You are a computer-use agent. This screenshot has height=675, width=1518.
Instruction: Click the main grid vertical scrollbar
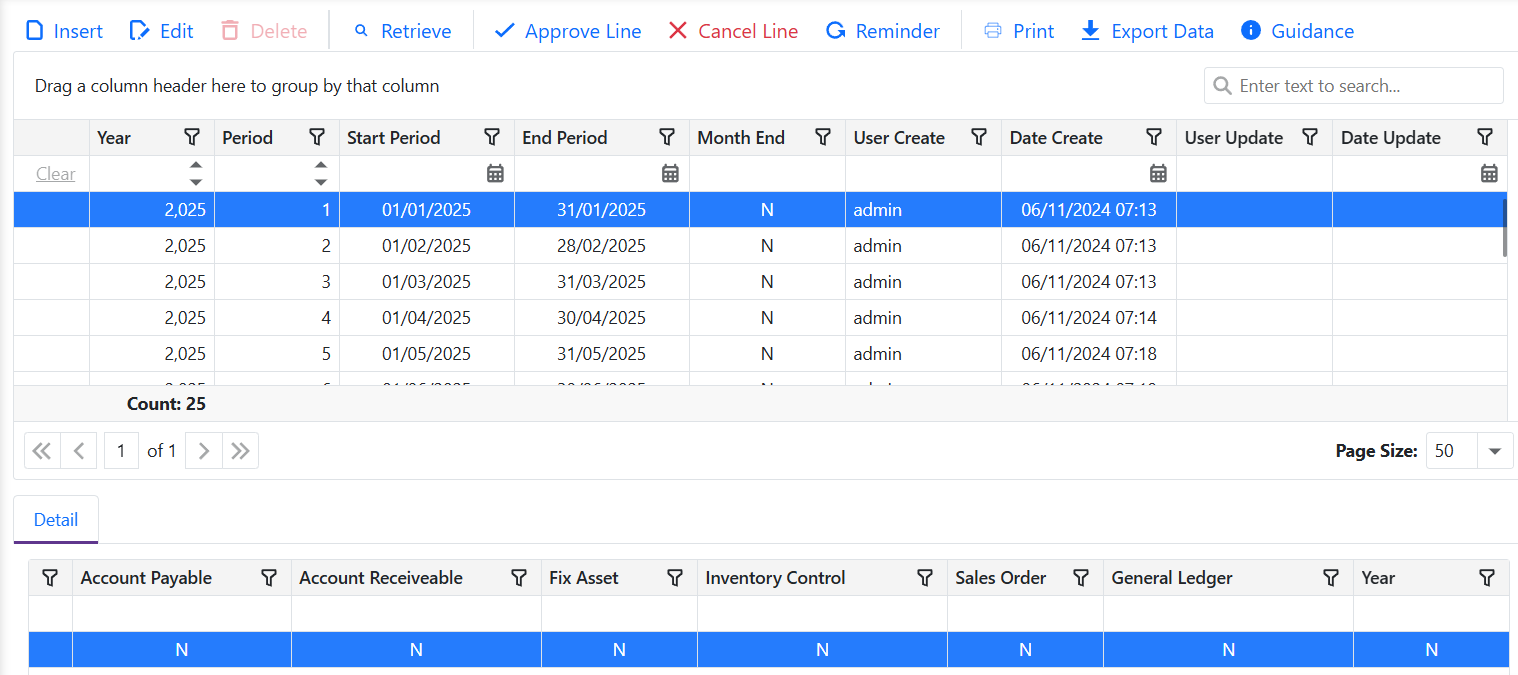pyautogui.click(x=1505, y=228)
